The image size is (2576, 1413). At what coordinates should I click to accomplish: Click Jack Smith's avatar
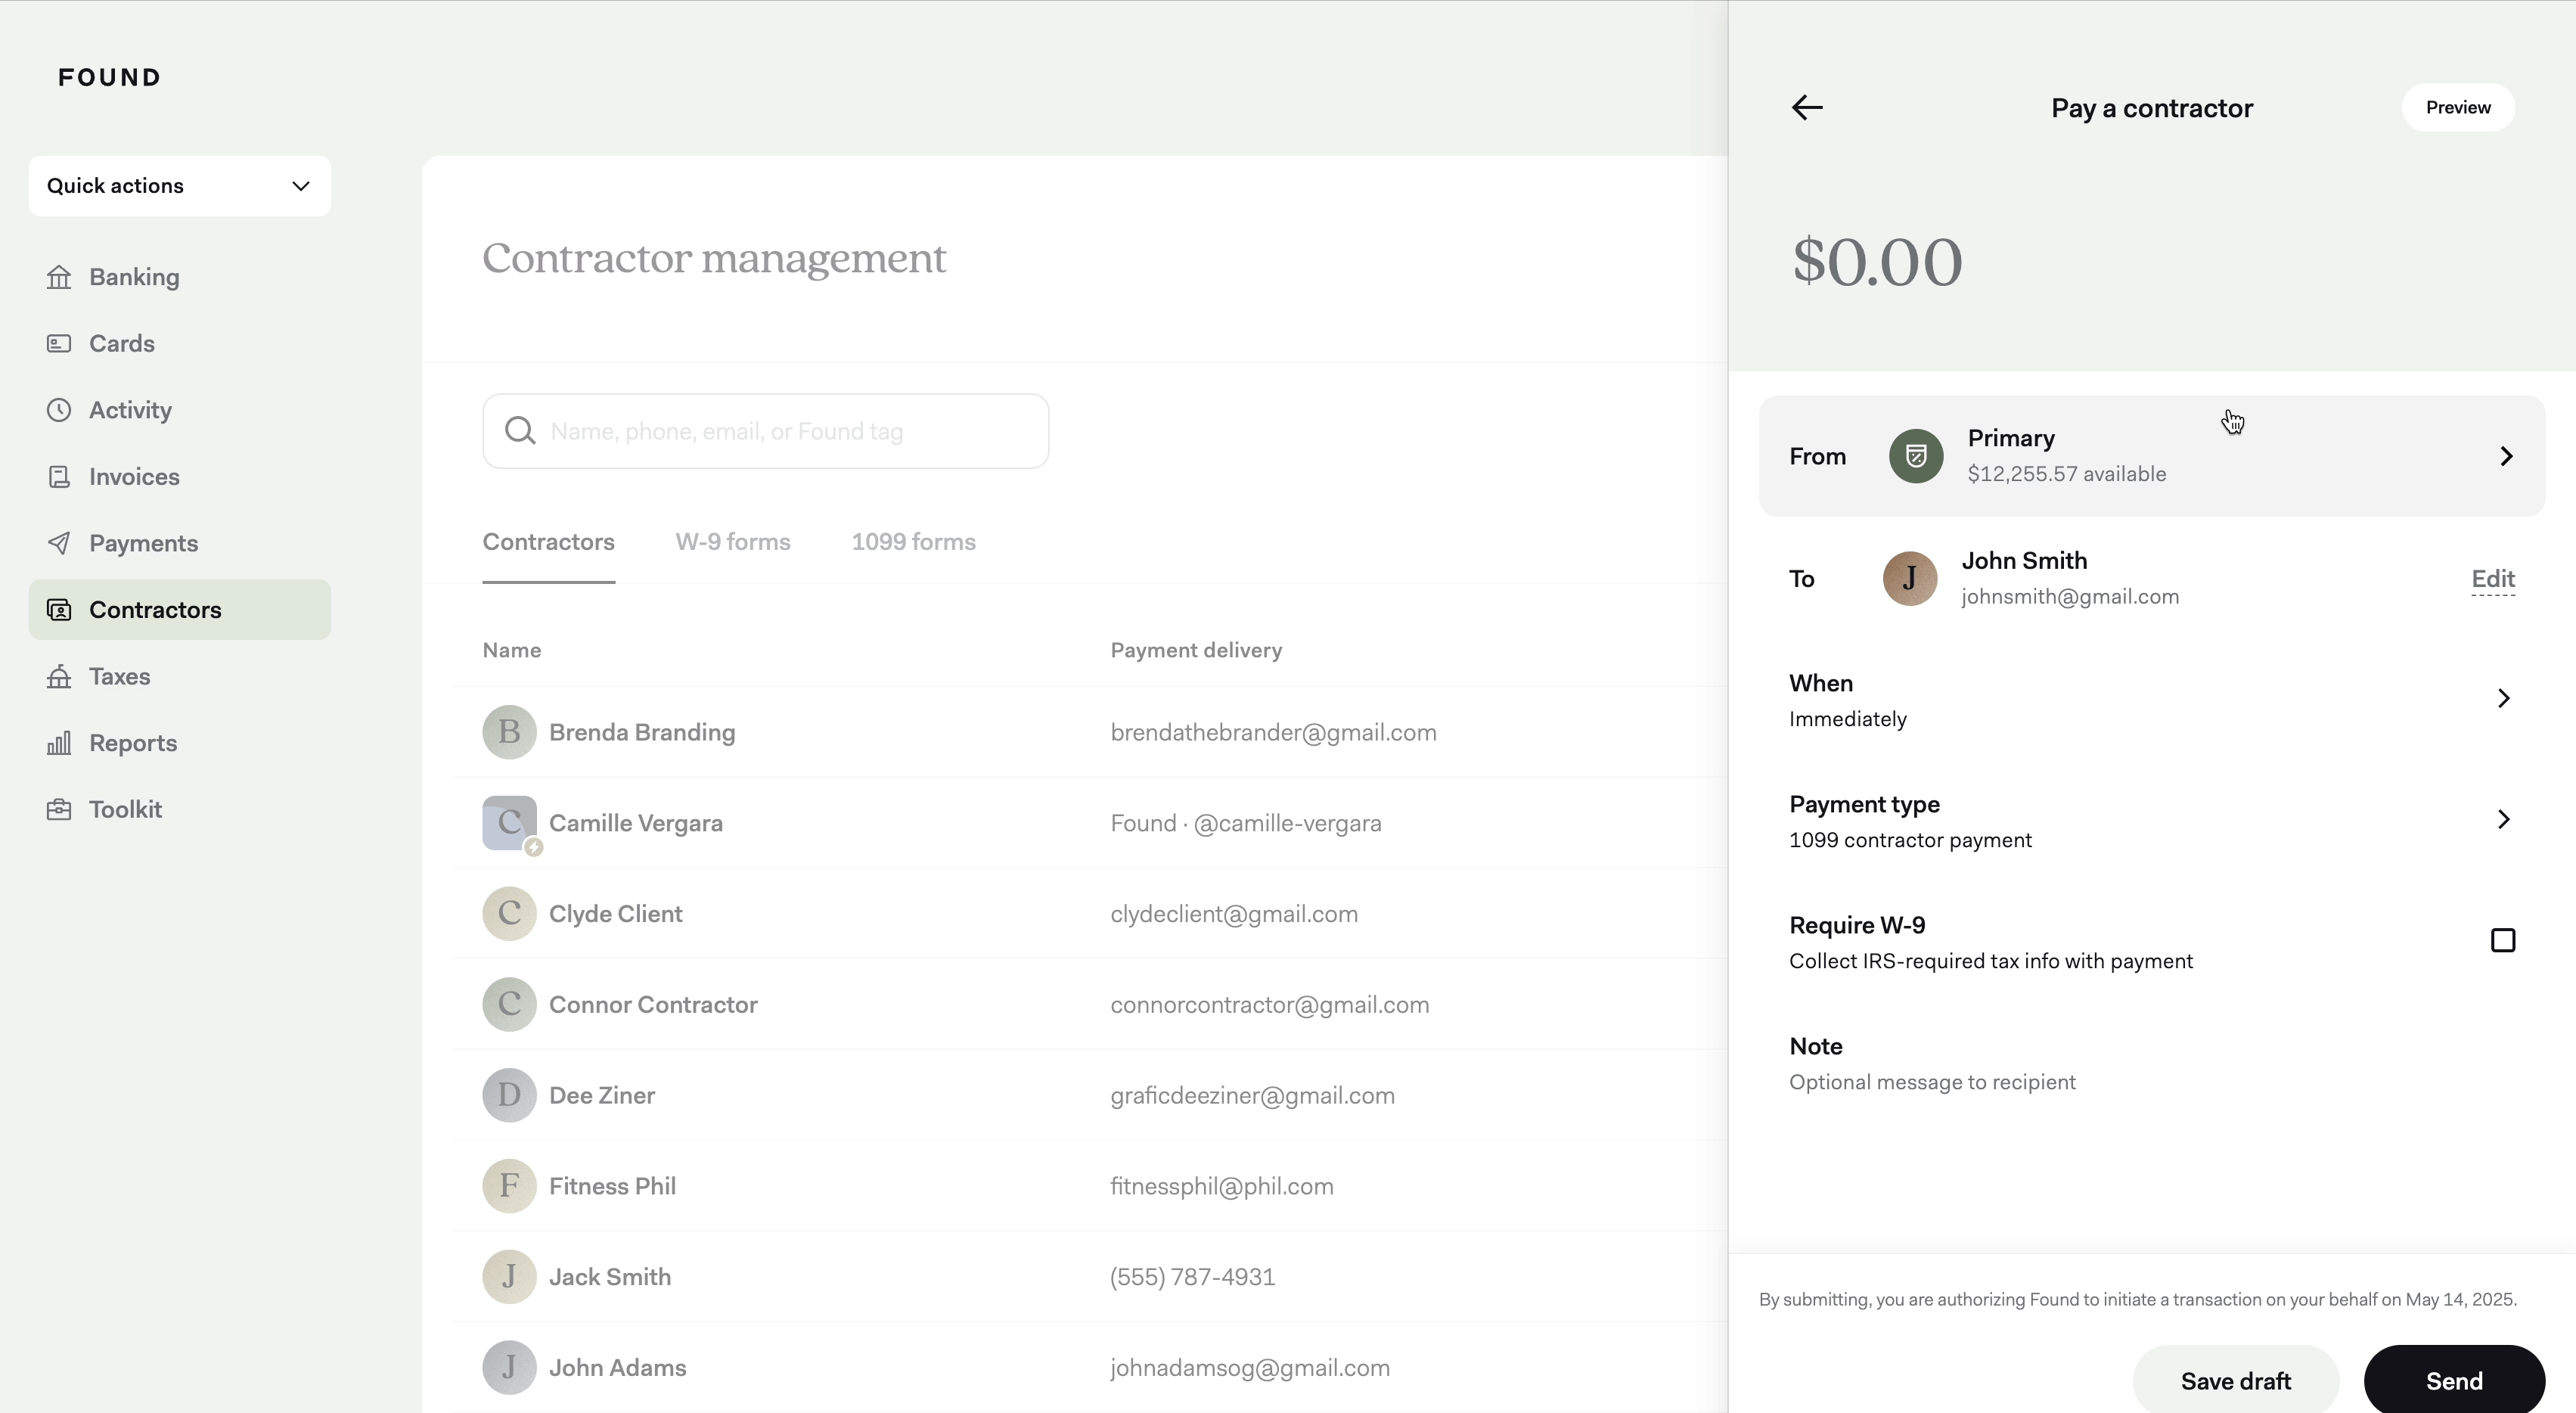pyautogui.click(x=509, y=1277)
